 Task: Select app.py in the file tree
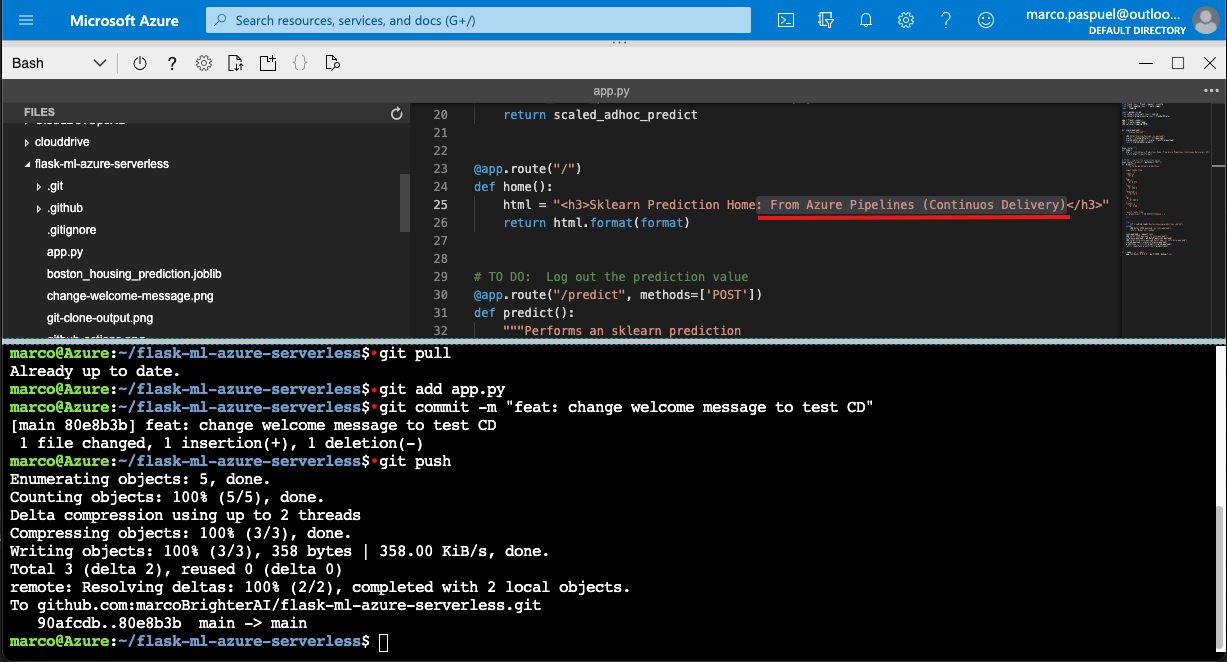pos(65,252)
